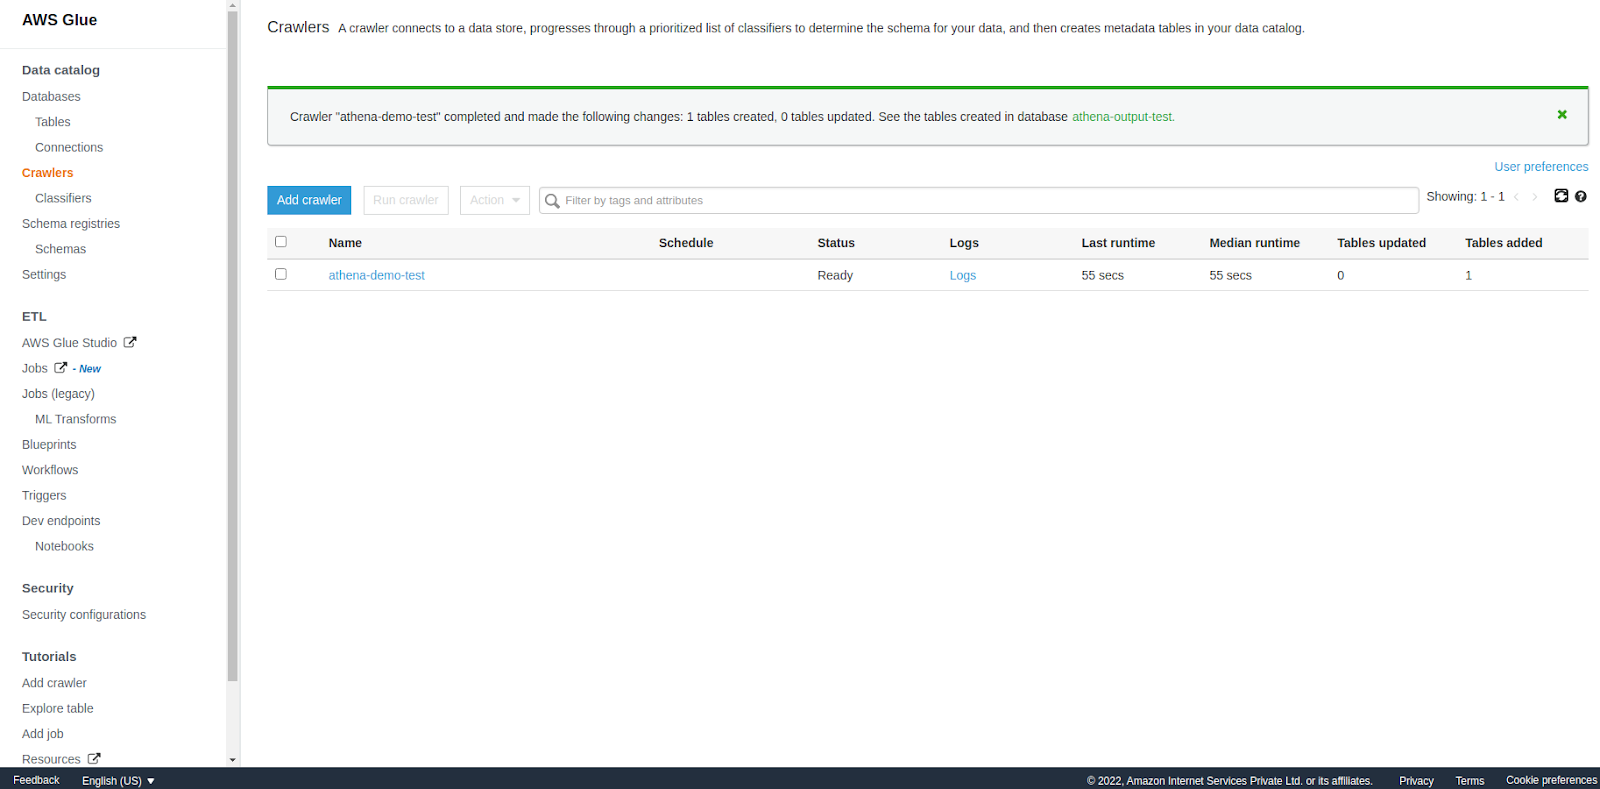
Task: Open Jobs (legacy) in ETL section
Action: (x=58, y=394)
